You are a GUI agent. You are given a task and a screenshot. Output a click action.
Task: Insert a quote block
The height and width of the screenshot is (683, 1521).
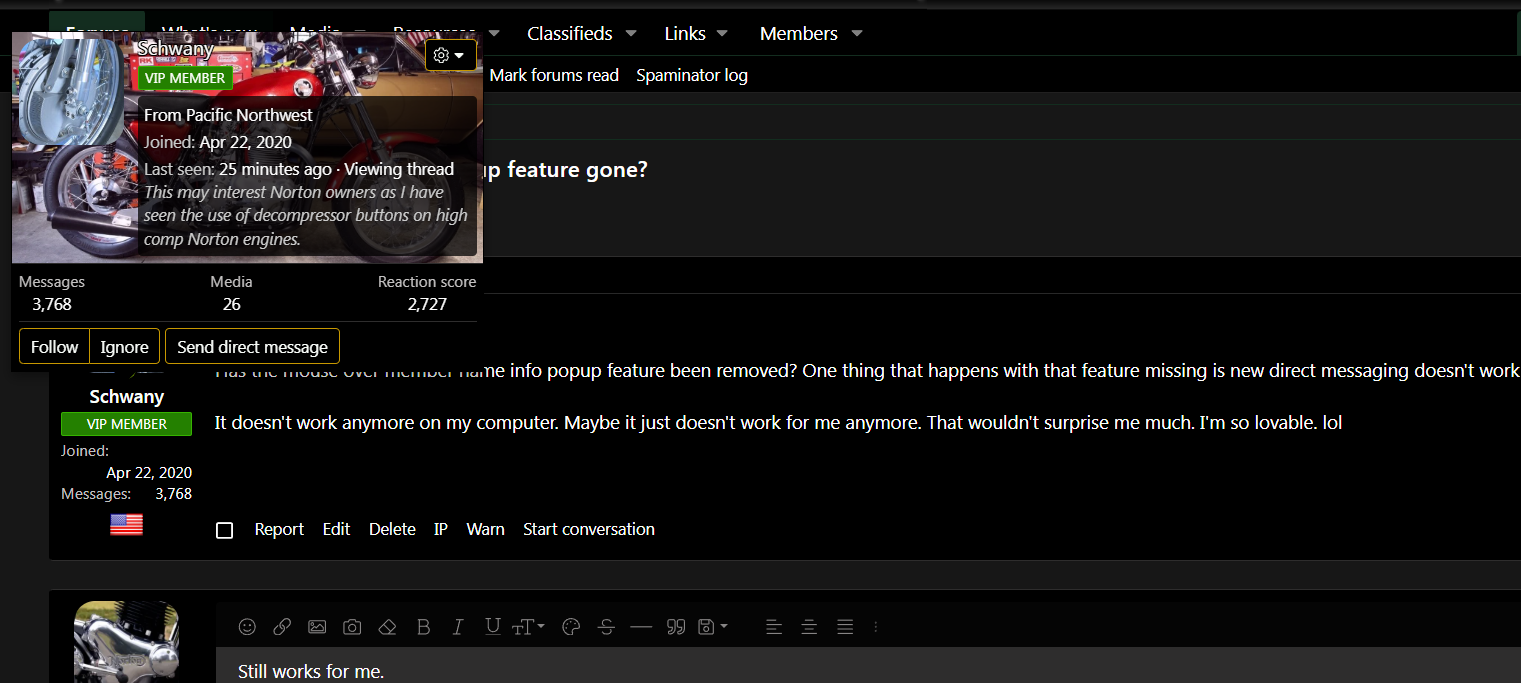click(x=676, y=627)
